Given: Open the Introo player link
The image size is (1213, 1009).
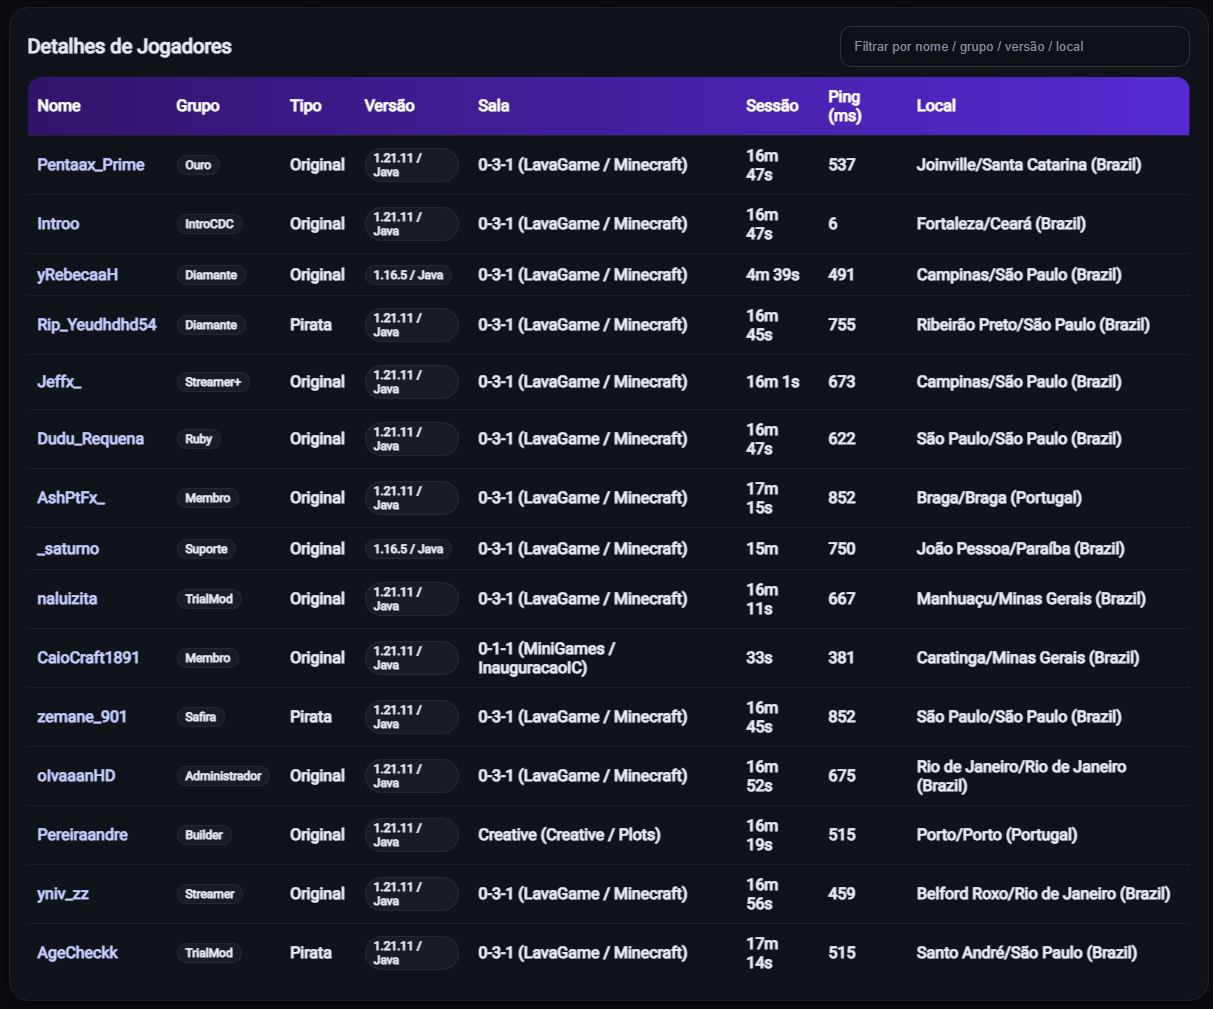Looking at the screenshot, I should click(58, 224).
